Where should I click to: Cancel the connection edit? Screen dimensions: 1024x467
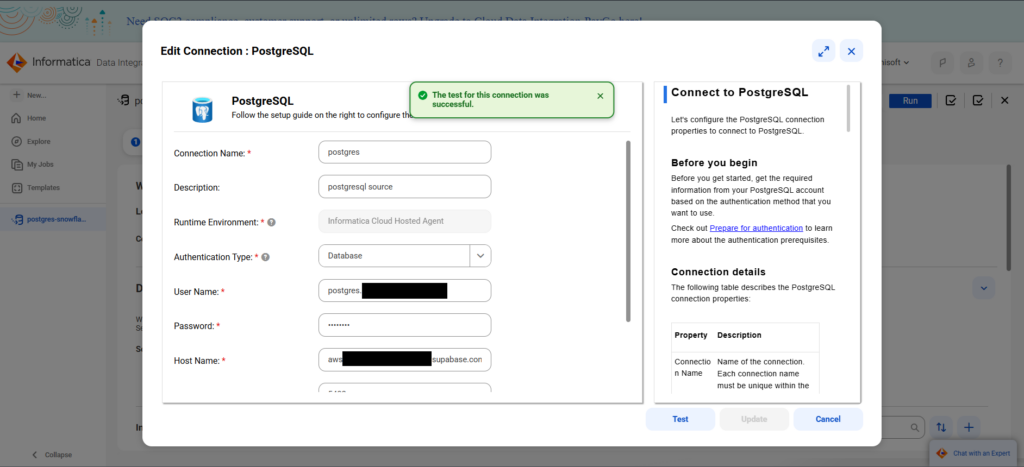828,419
